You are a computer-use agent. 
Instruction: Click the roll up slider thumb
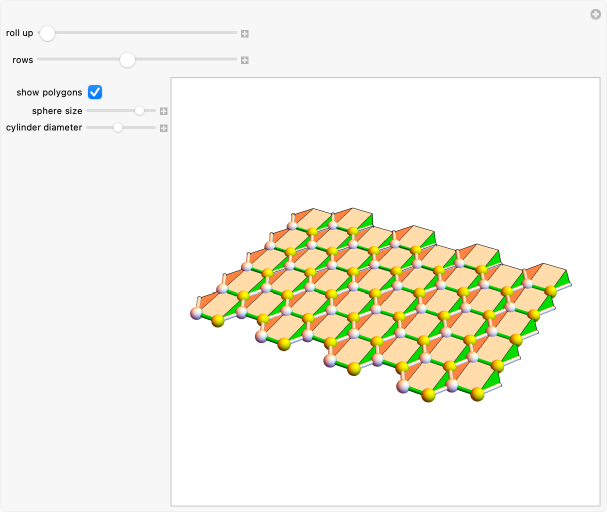pyautogui.click(x=47, y=33)
